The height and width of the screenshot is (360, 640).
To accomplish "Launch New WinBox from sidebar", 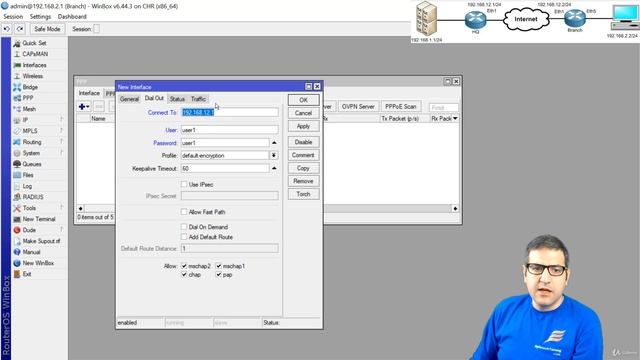I will pyautogui.click(x=38, y=263).
